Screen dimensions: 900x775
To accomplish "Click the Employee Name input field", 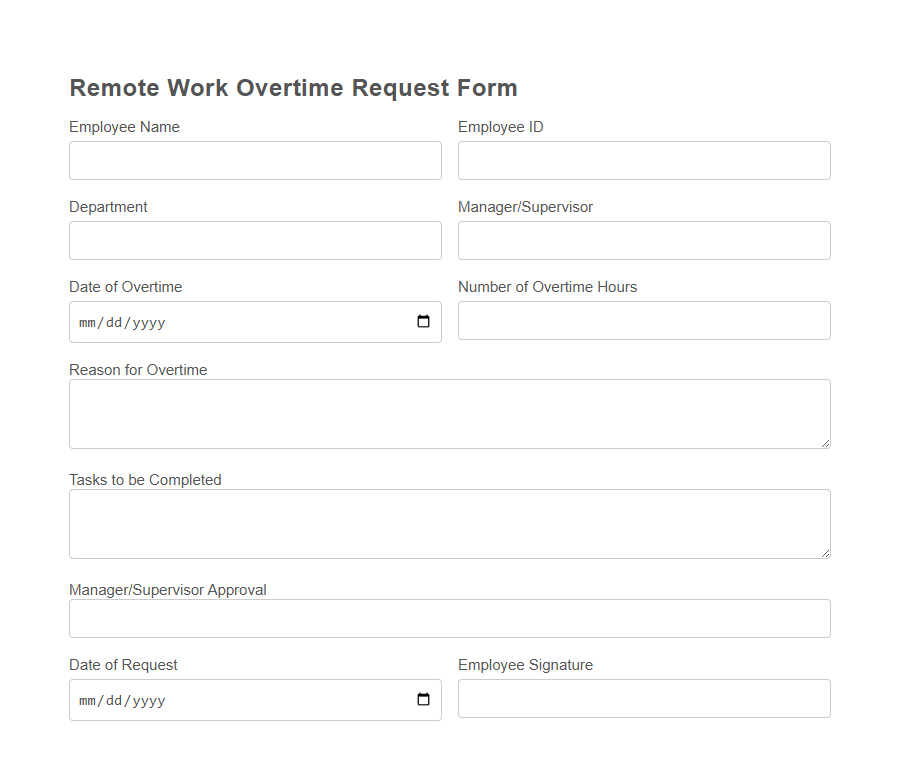I will tap(255, 160).
